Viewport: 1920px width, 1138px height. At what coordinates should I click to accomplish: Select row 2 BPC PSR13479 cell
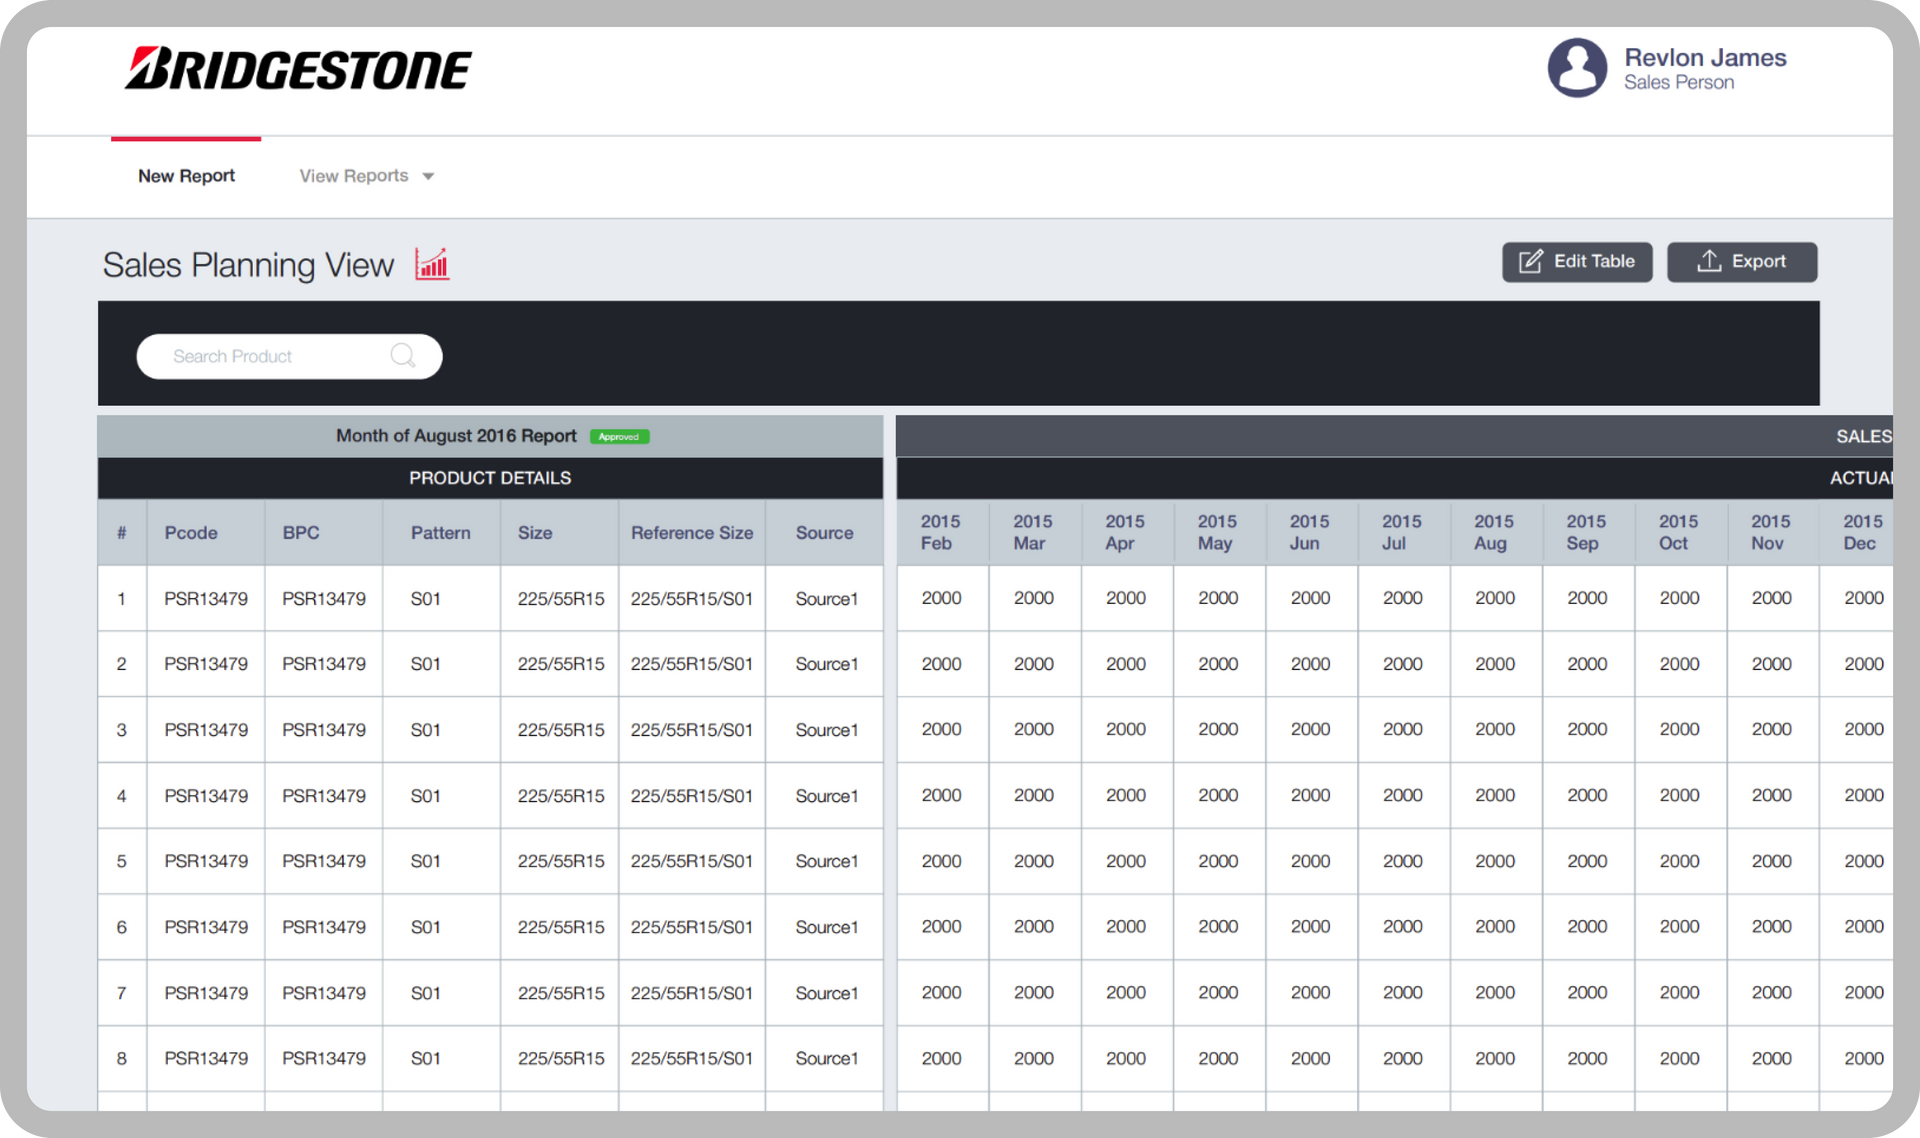click(324, 664)
